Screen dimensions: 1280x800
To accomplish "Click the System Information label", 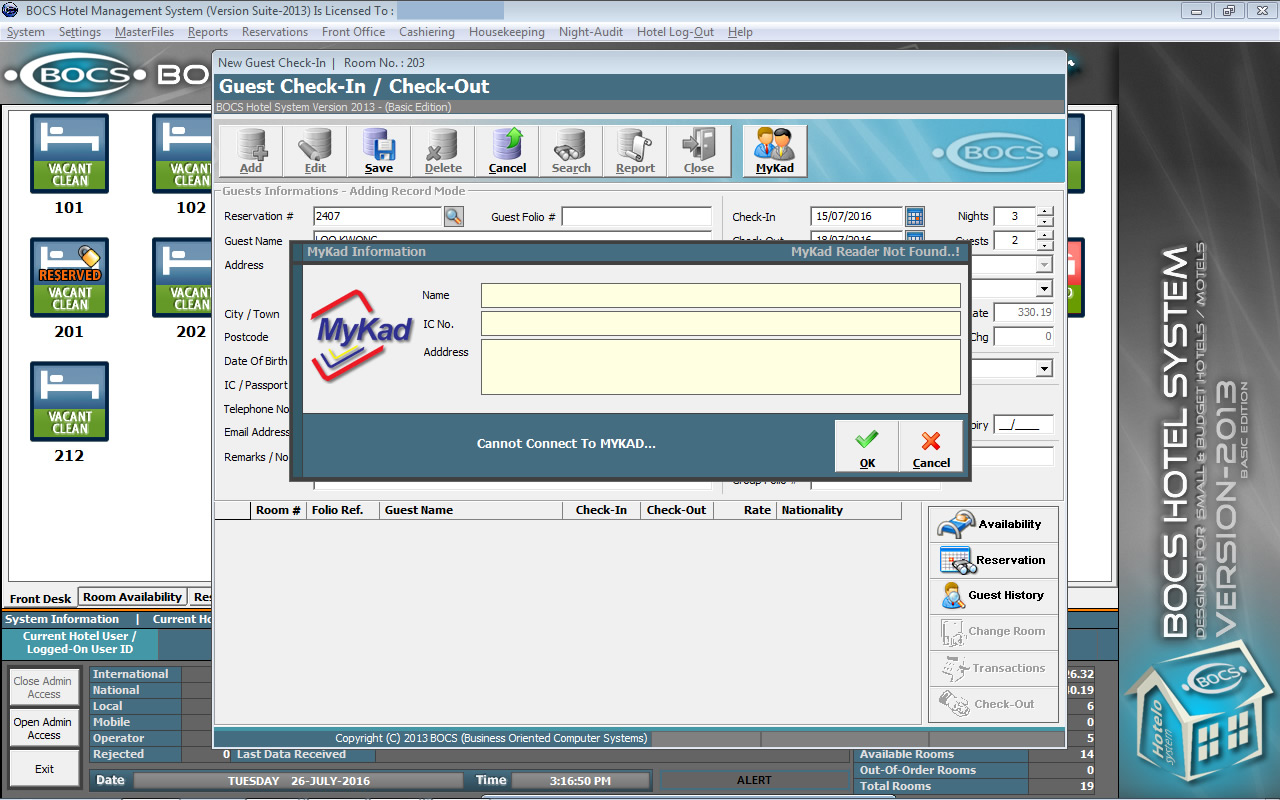I will [62, 619].
